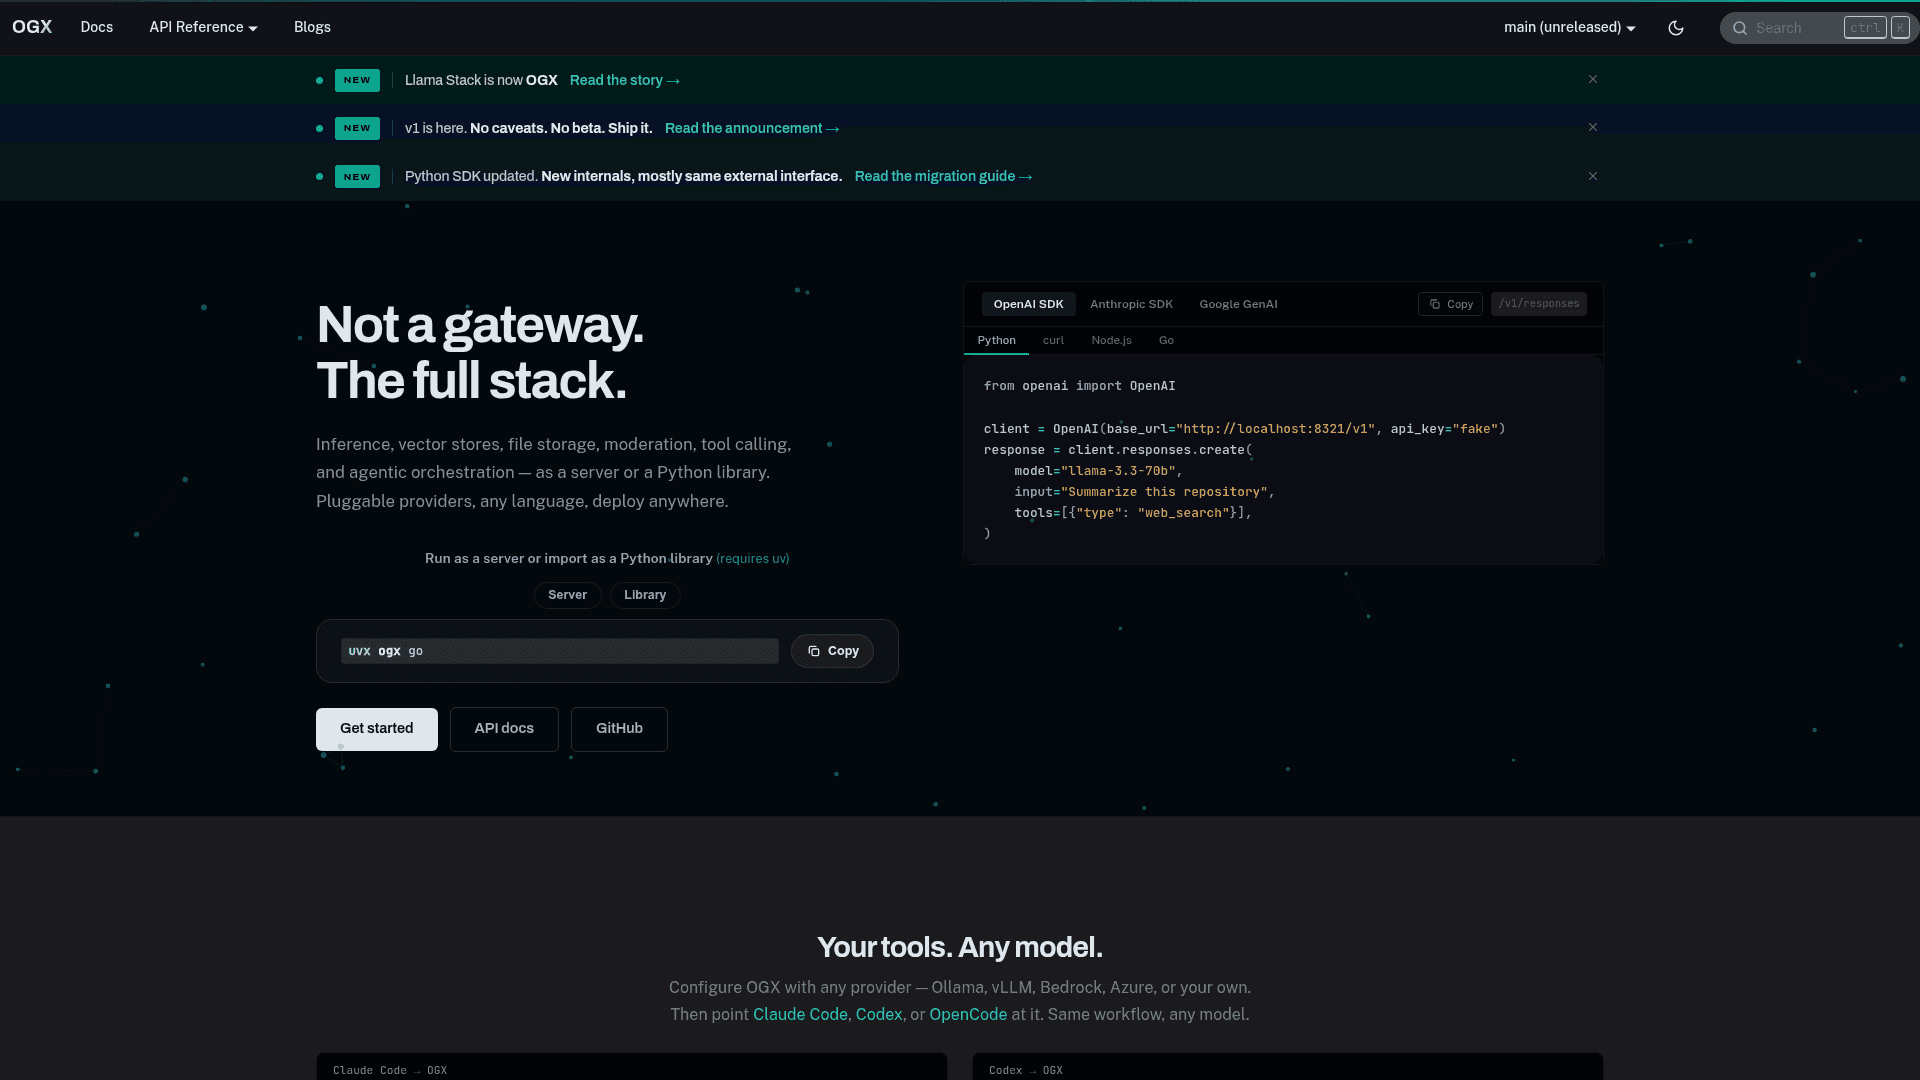This screenshot has height=1080, width=1920.
Task: Open the main (unreleased) version dropdown
Action: [1570, 27]
